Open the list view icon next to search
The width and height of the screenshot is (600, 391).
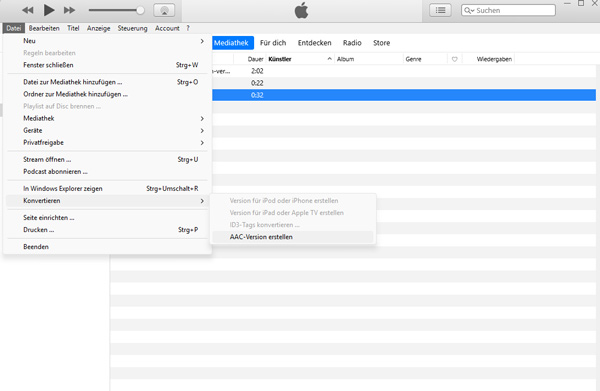point(440,10)
